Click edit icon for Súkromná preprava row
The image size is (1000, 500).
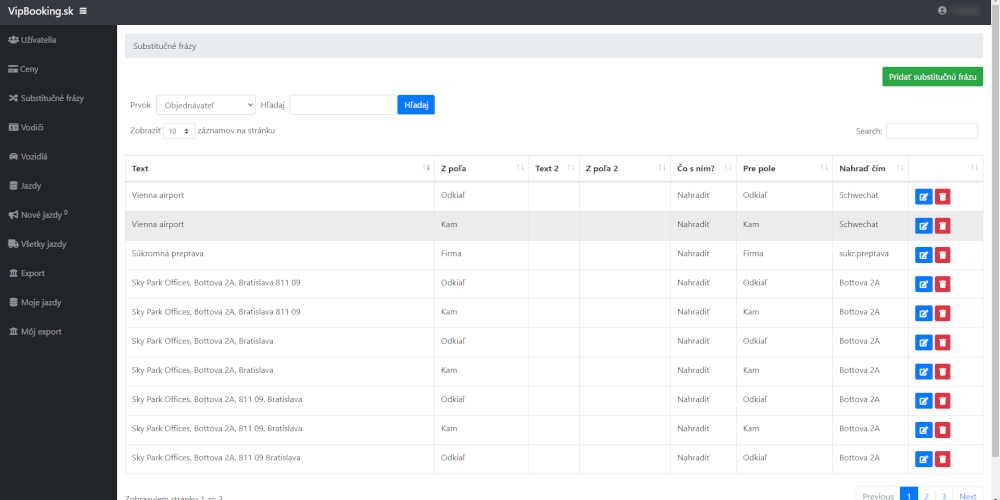coord(923,255)
